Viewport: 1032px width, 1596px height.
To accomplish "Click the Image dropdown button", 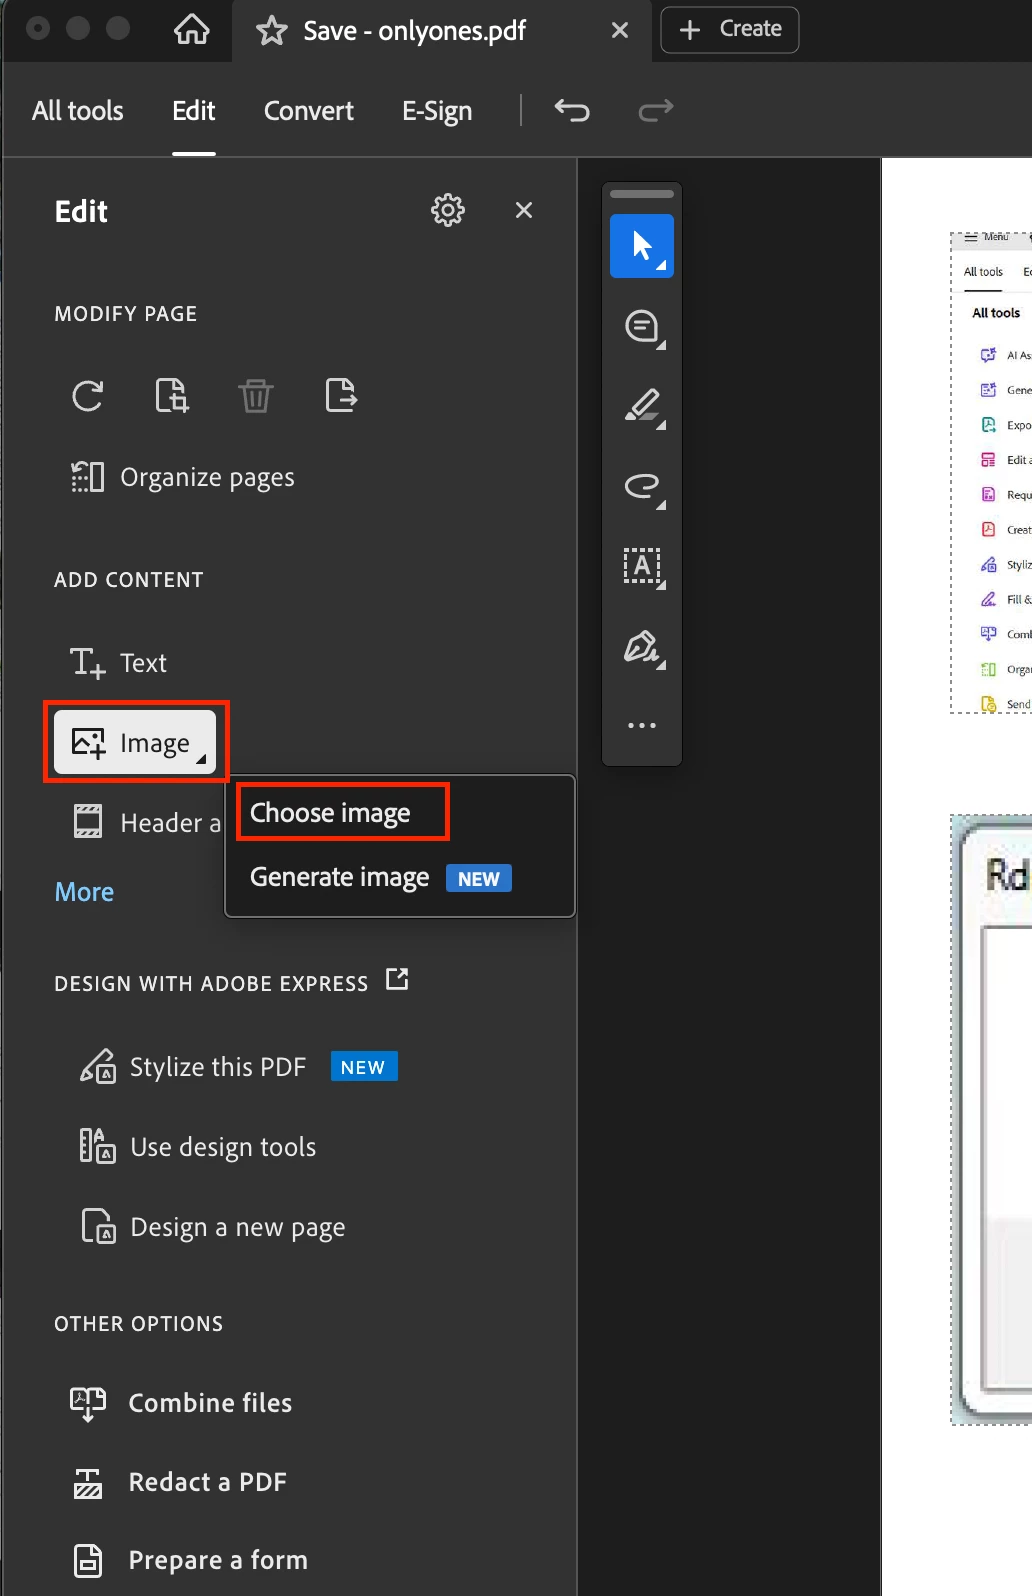I will click(x=135, y=742).
